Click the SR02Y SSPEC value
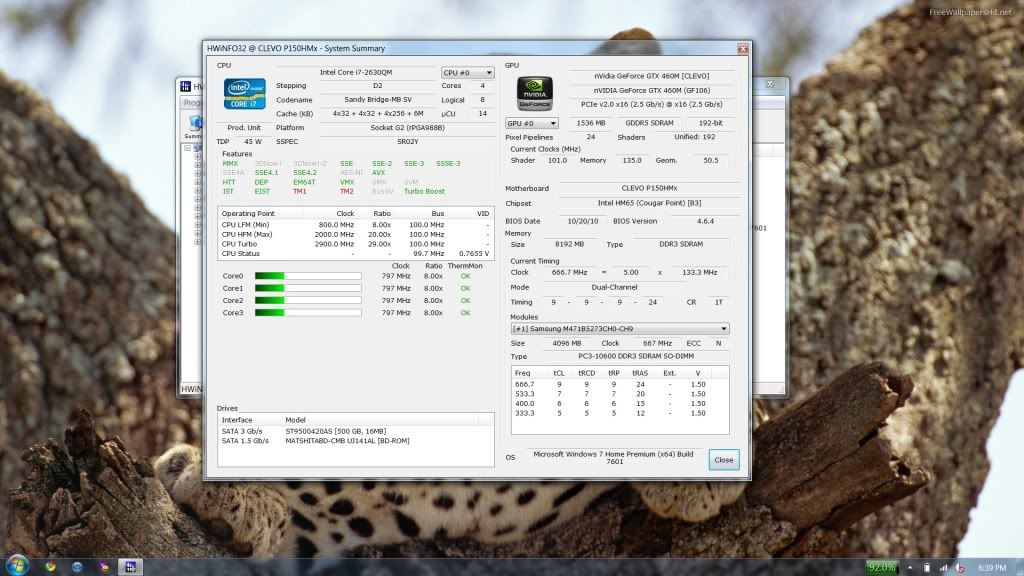 407,142
